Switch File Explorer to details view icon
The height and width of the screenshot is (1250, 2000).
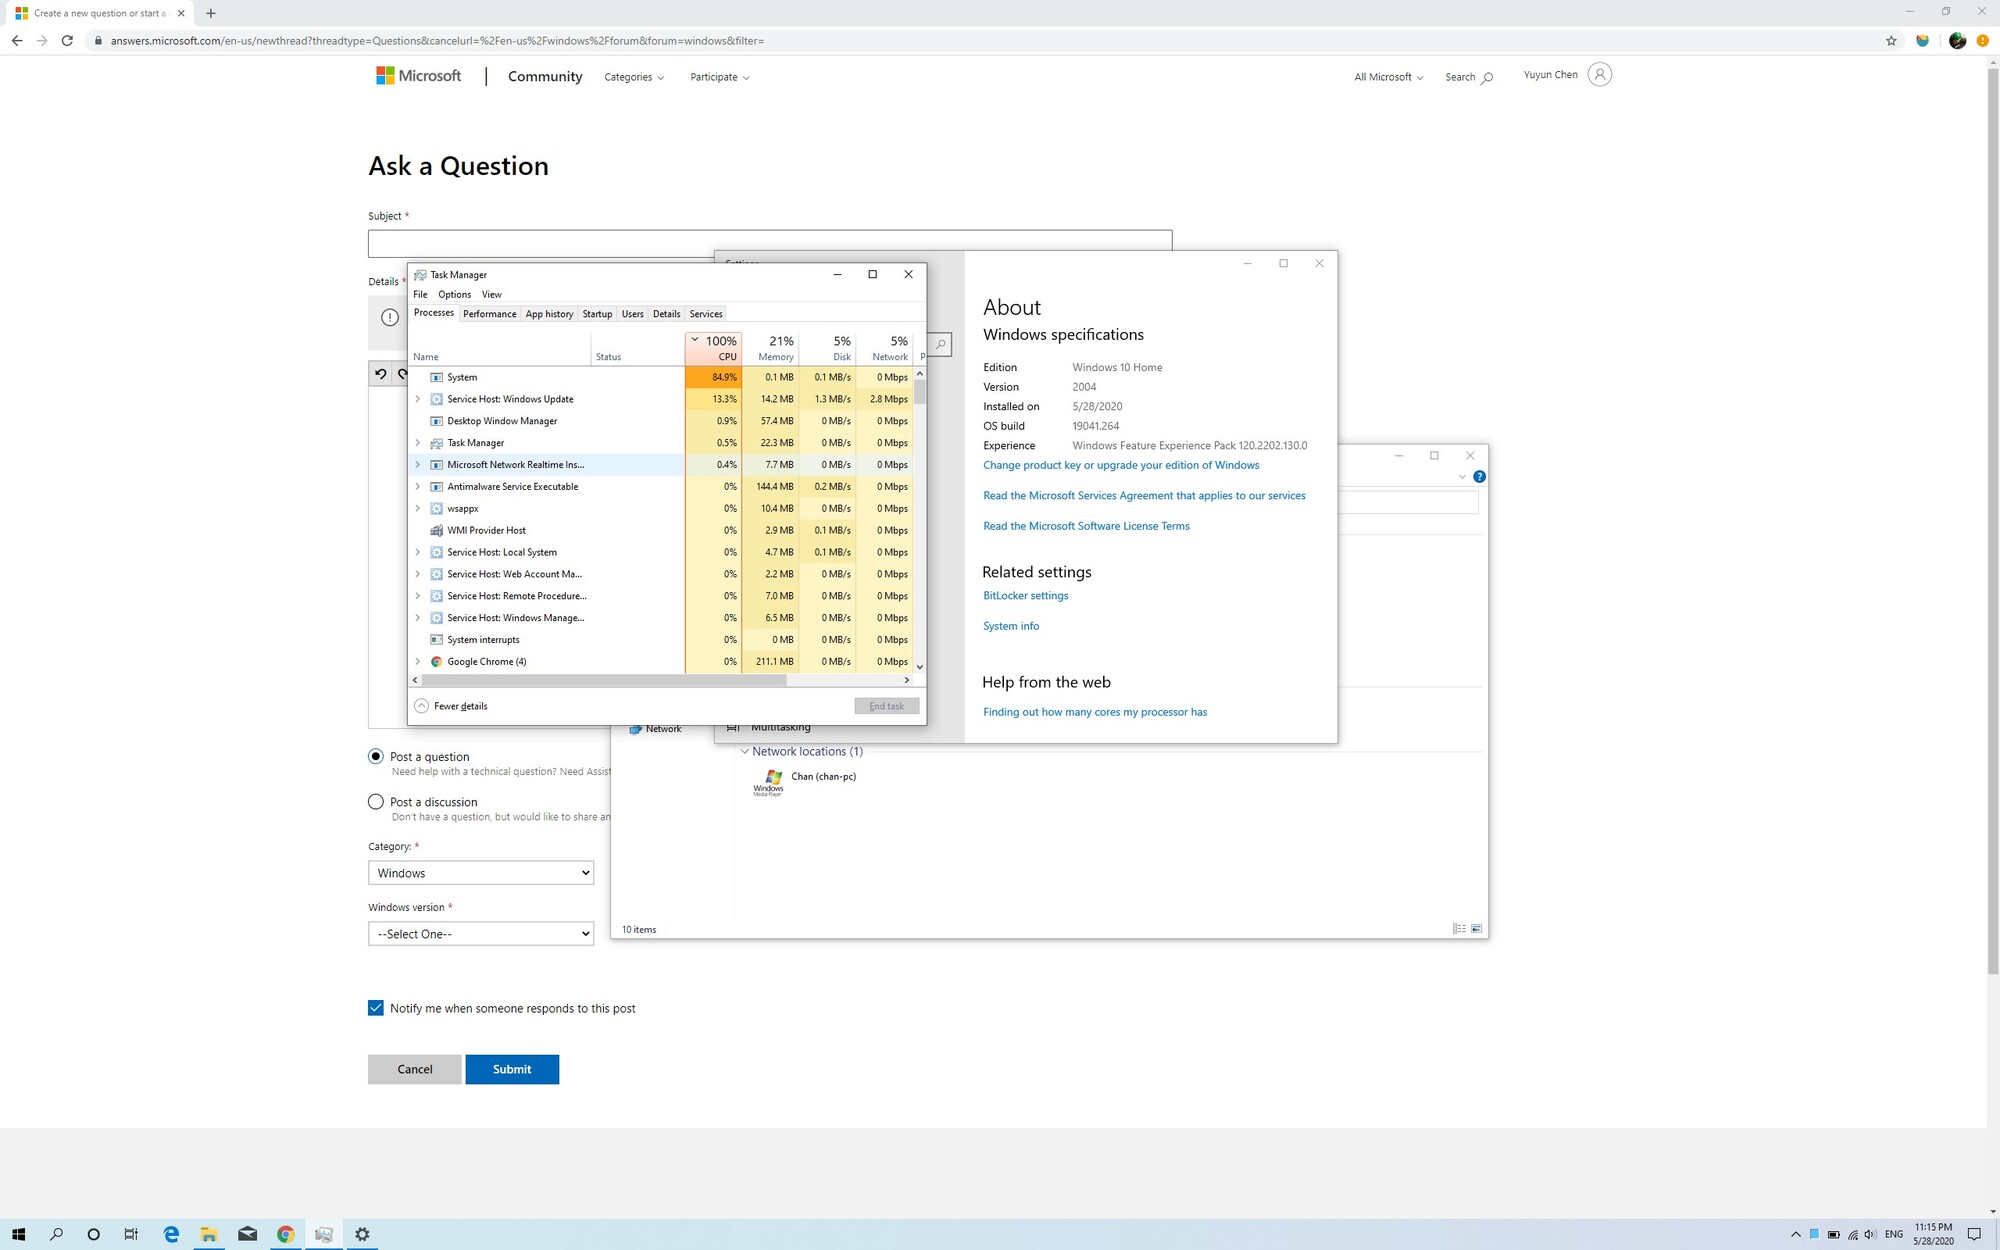(x=1459, y=929)
